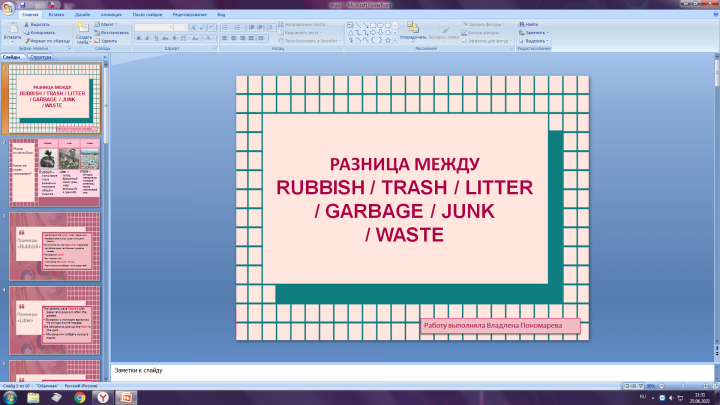Viewport: 720px width, 405px height.
Task: Select the Triangle shape in shapes gallery
Action: [350, 33]
